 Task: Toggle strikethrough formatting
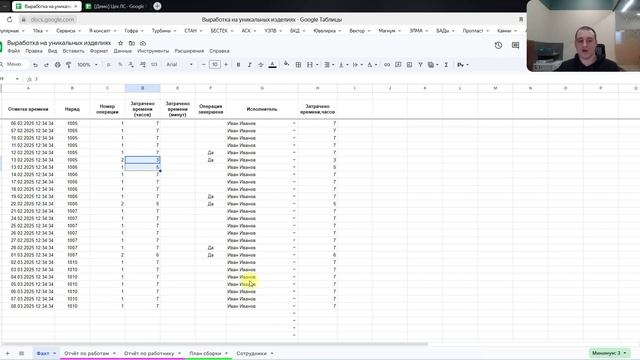point(260,65)
